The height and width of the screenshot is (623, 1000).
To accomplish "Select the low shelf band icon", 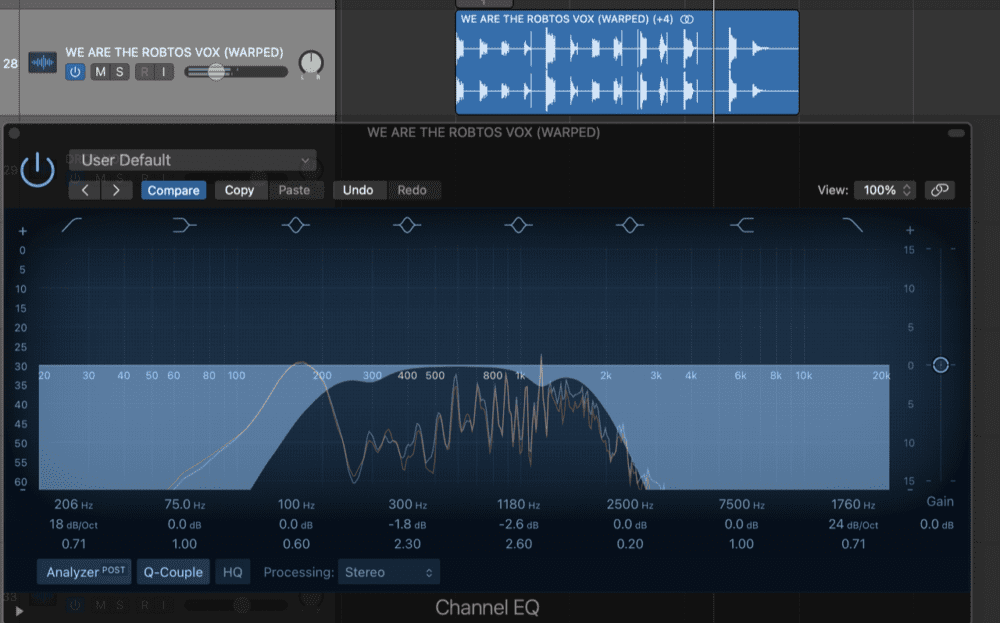I will tap(184, 226).
